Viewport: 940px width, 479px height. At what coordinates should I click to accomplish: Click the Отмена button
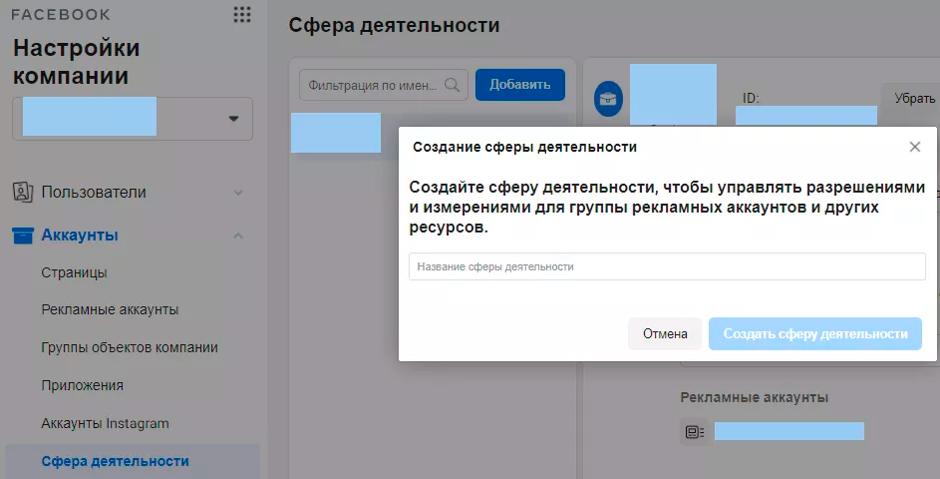(x=665, y=334)
